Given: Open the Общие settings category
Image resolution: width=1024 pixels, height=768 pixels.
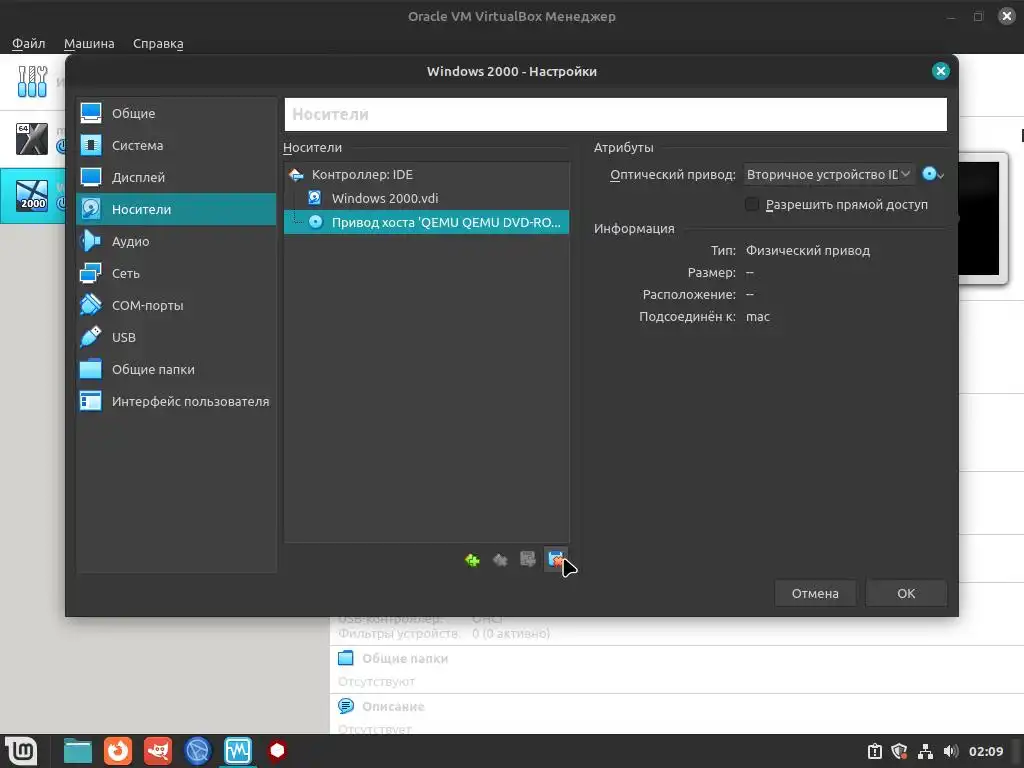Looking at the screenshot, I should (x=176, y=113).
